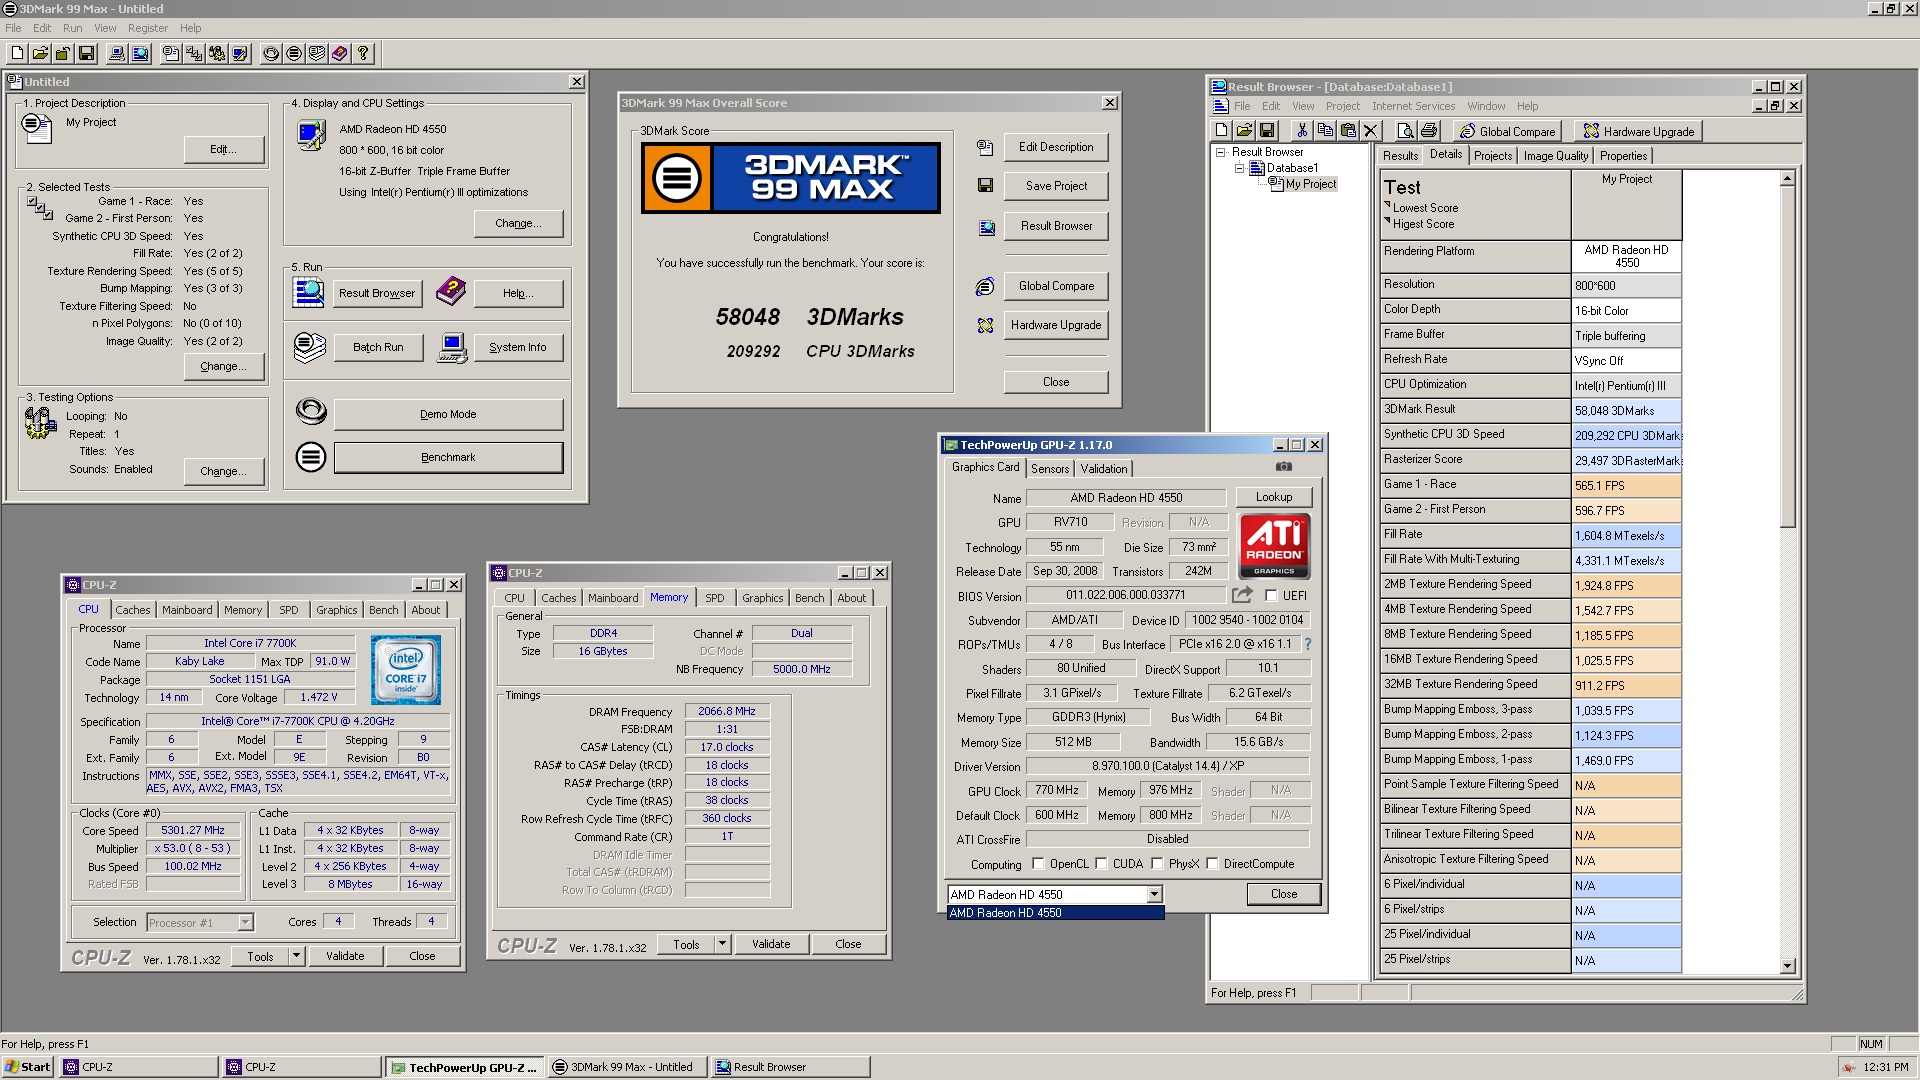Open the Start menu
1920x1080 pixels.
point(28,1067)
